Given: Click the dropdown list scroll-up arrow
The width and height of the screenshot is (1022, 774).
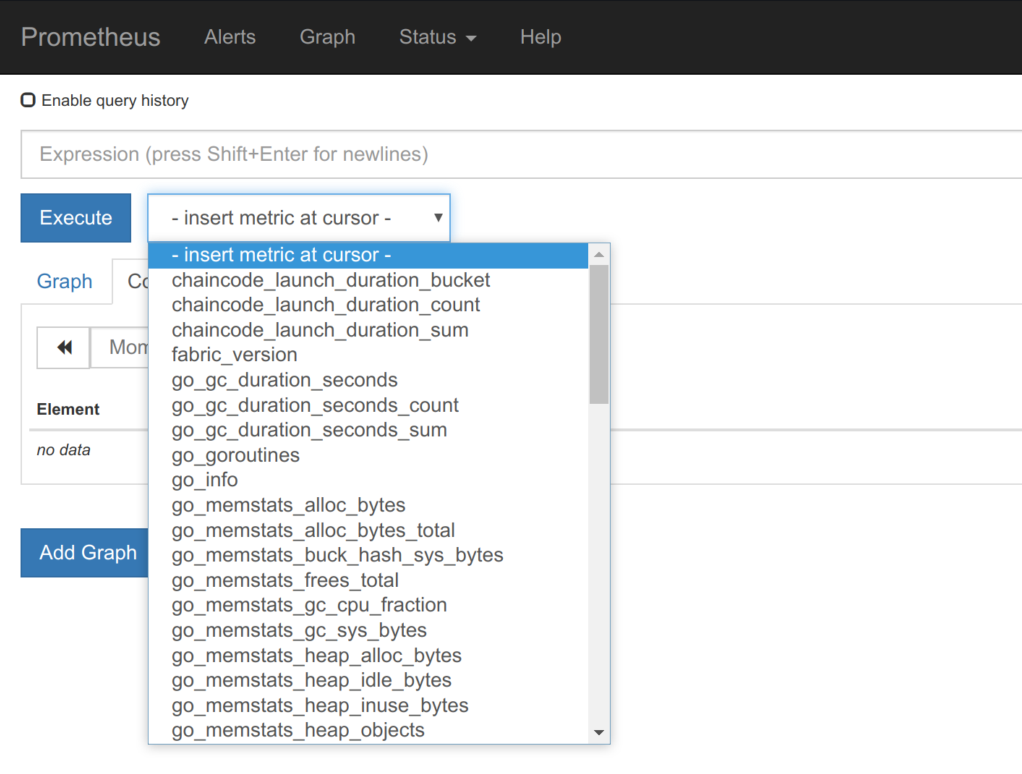Looking at the screenshot, I should pyautogui.click(x=599, y=255).
